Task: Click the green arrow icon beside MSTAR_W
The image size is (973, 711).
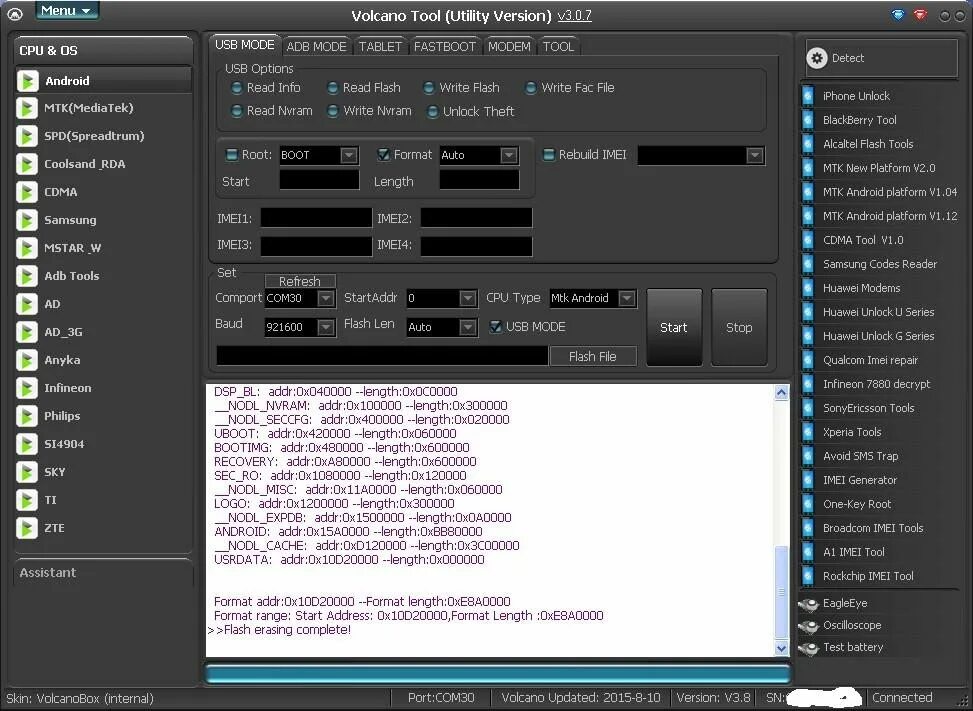Action: (27, 248)
